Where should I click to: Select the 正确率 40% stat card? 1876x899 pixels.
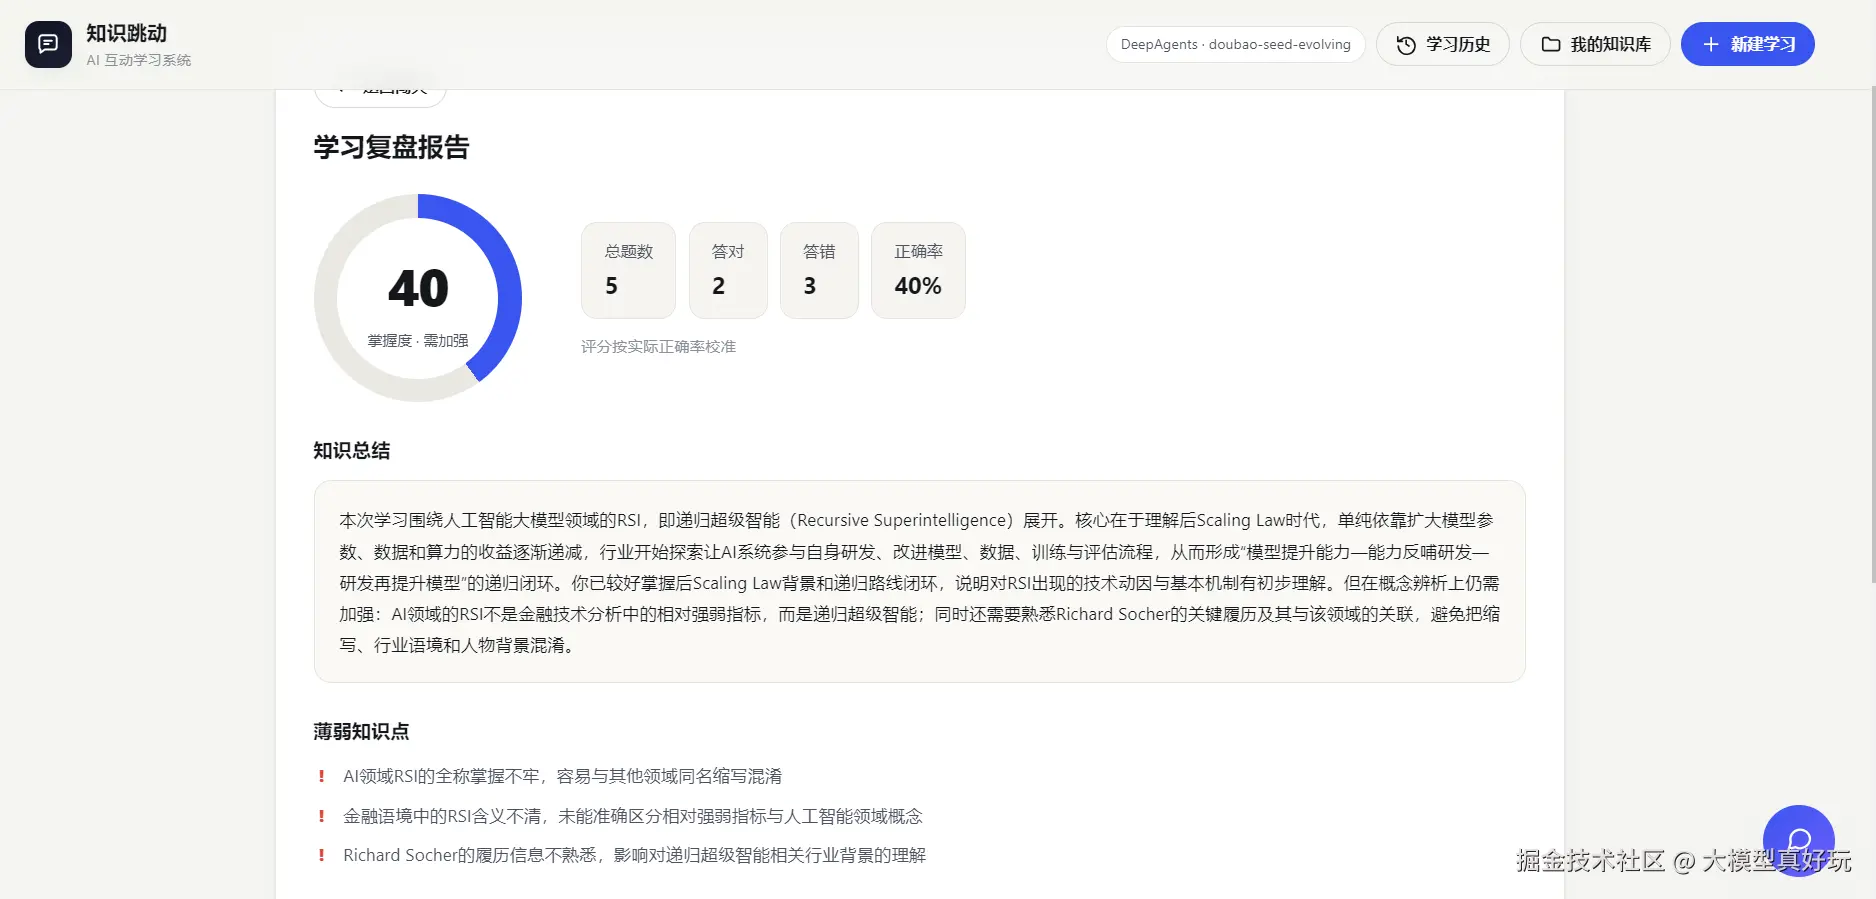point(918,270)
